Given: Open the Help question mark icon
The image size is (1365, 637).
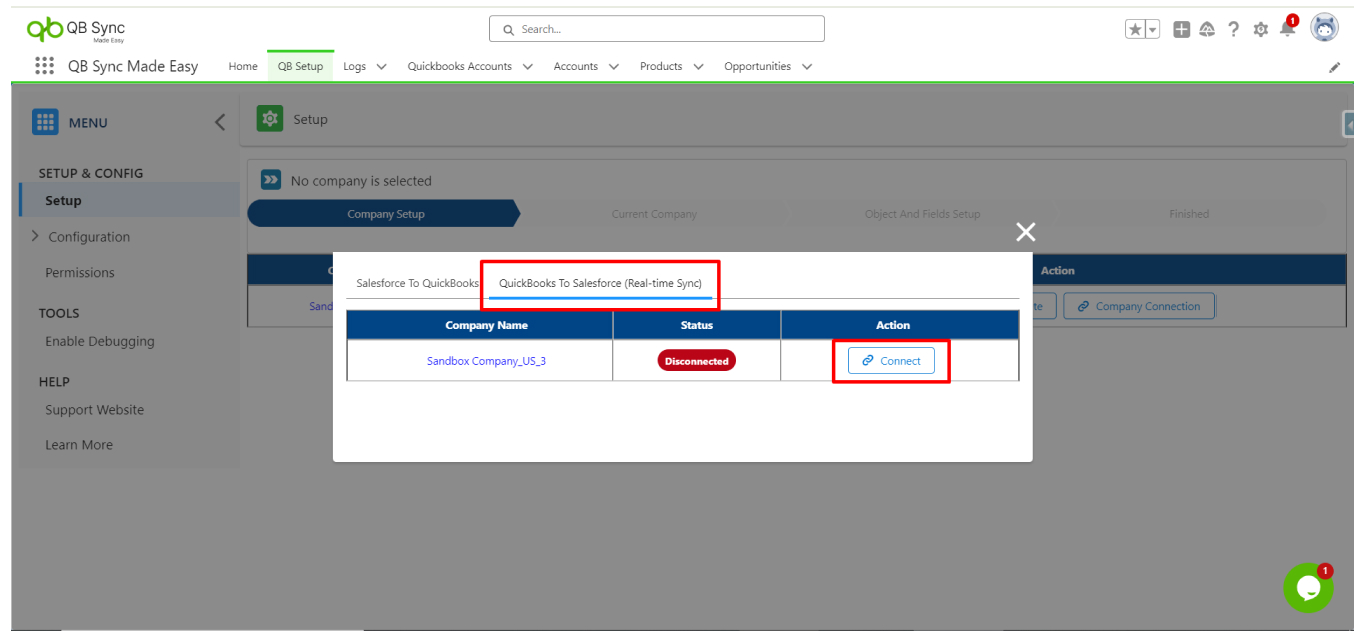Looking at the screenshot, I should coord(1234,30).
